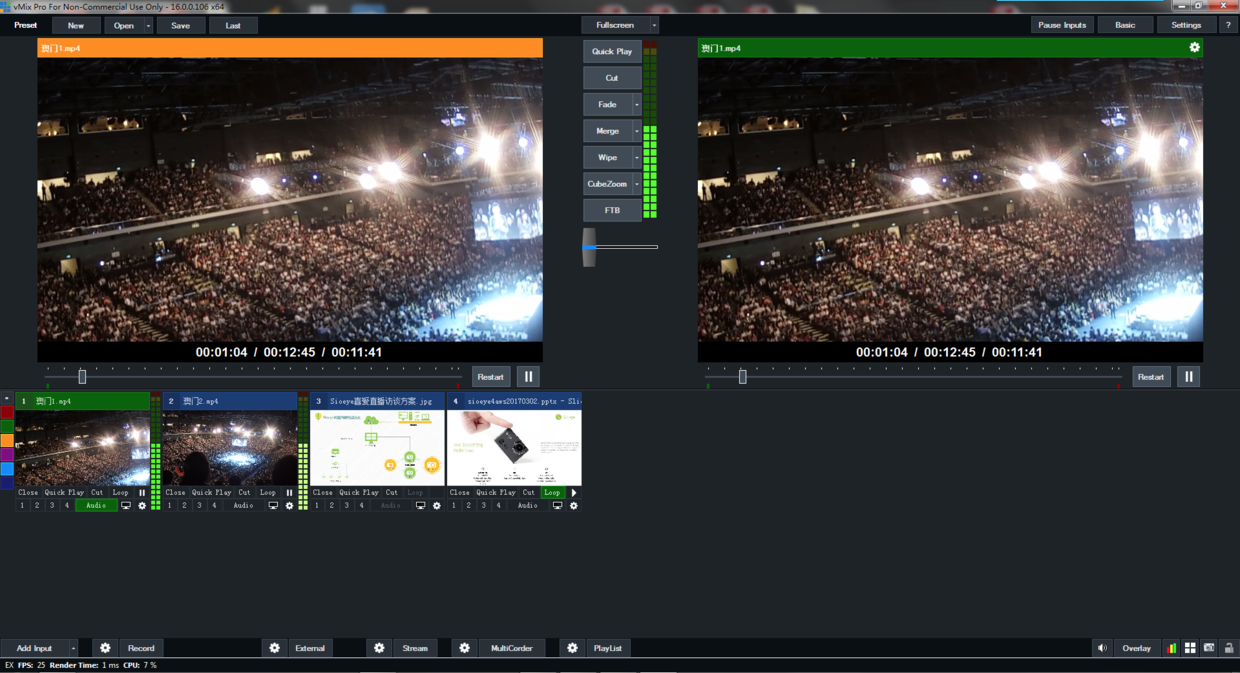Click the FTB button

612,211
